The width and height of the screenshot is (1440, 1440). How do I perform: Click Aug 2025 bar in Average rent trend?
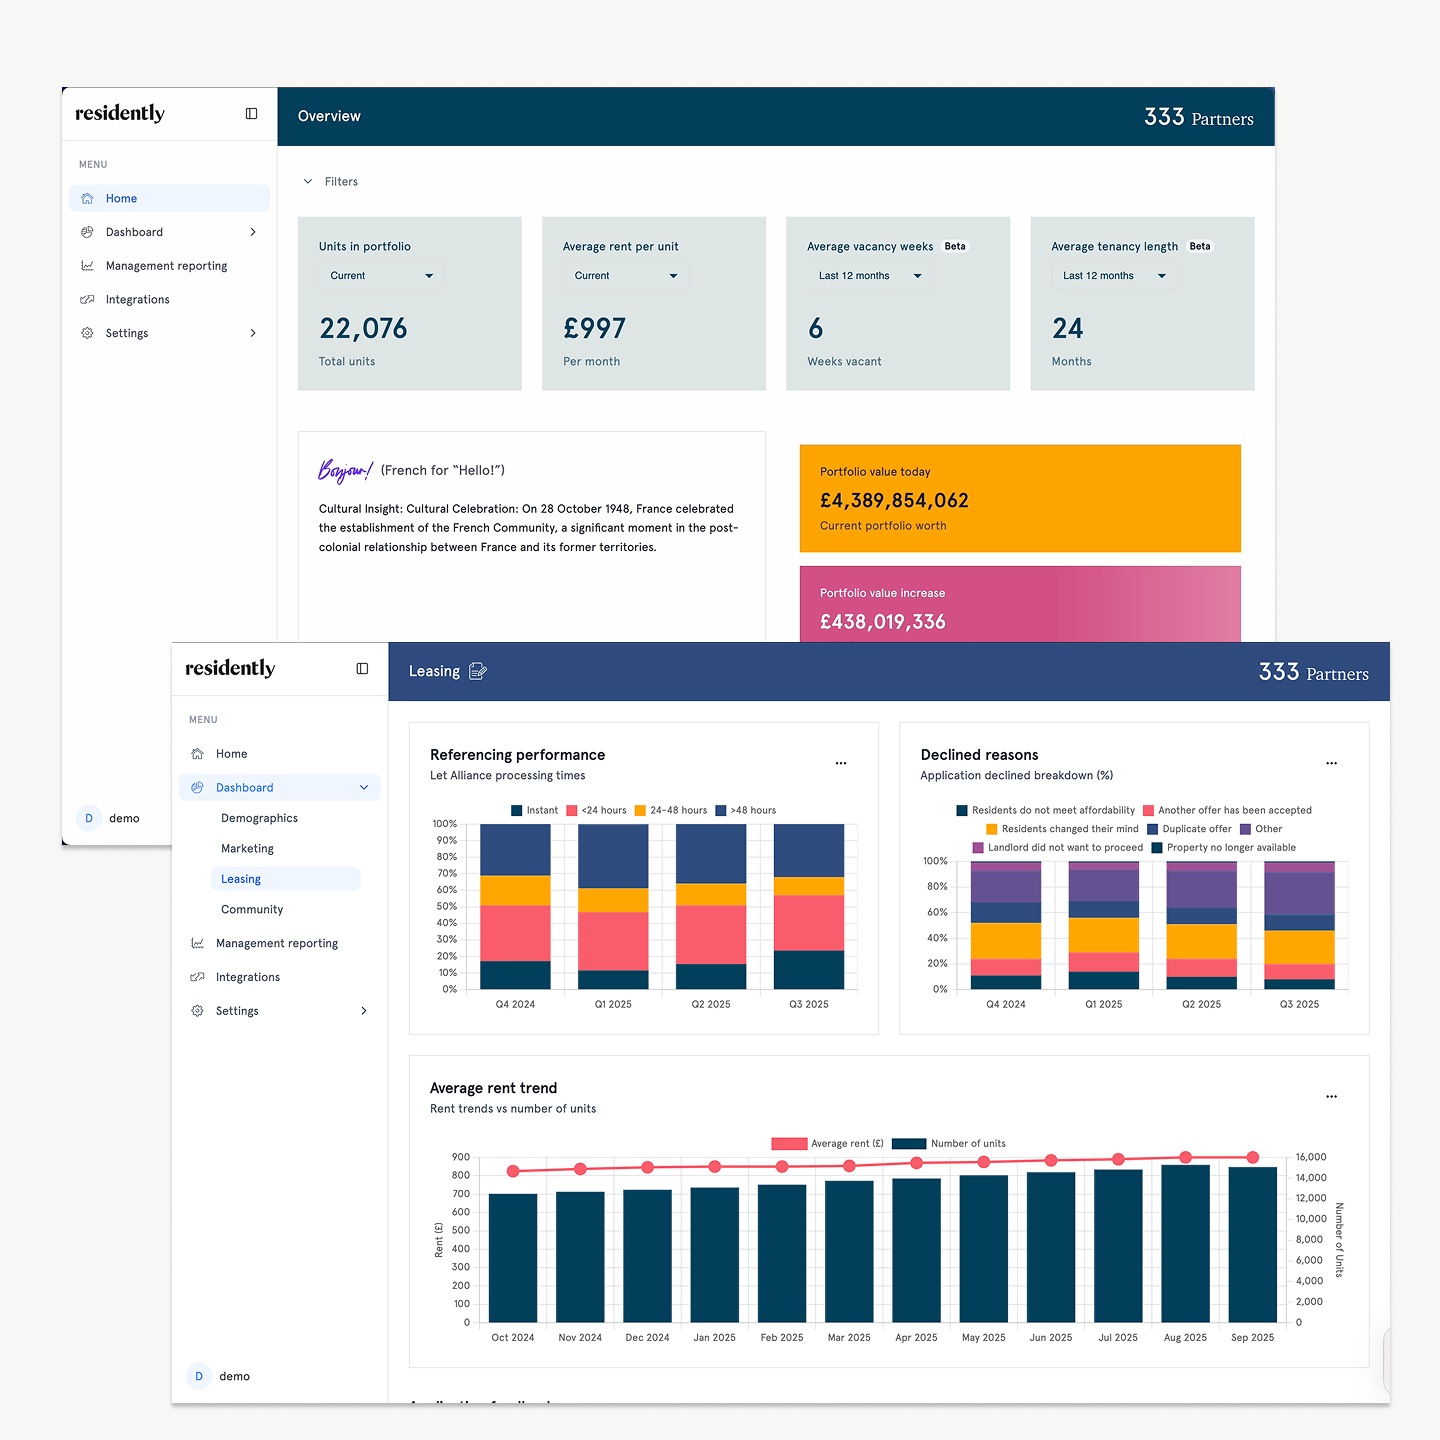pos(1186,1243)
